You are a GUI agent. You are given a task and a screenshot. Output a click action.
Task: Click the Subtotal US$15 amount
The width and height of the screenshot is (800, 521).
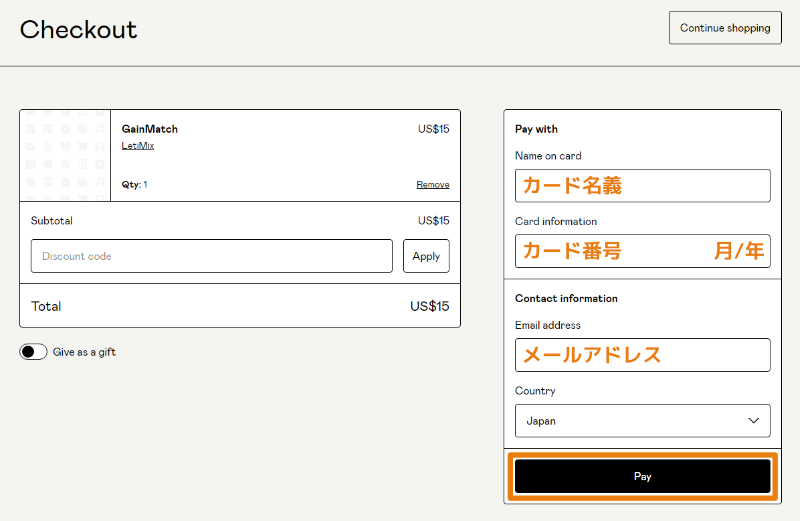[433, 221]
